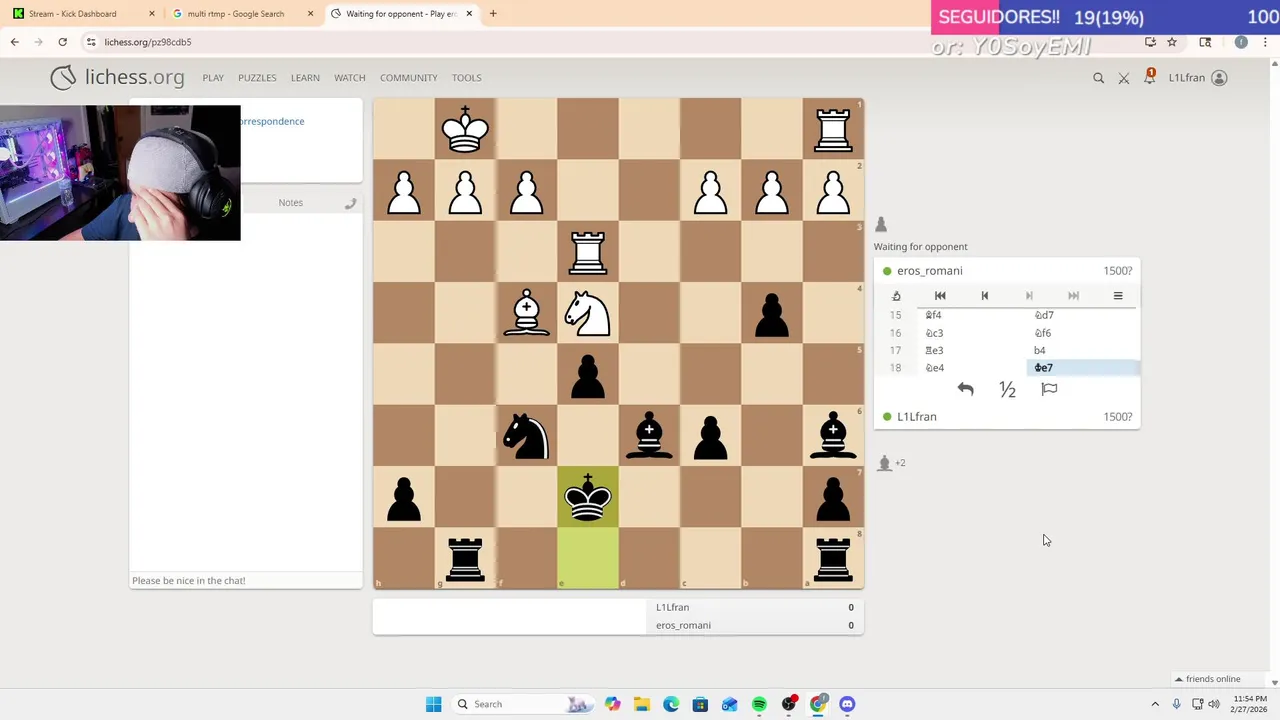The width and height of the screenshot is (1280, 720).
Task: Click eros_romani in the score table
Action: pyautogui.click(x=683, y=626)
